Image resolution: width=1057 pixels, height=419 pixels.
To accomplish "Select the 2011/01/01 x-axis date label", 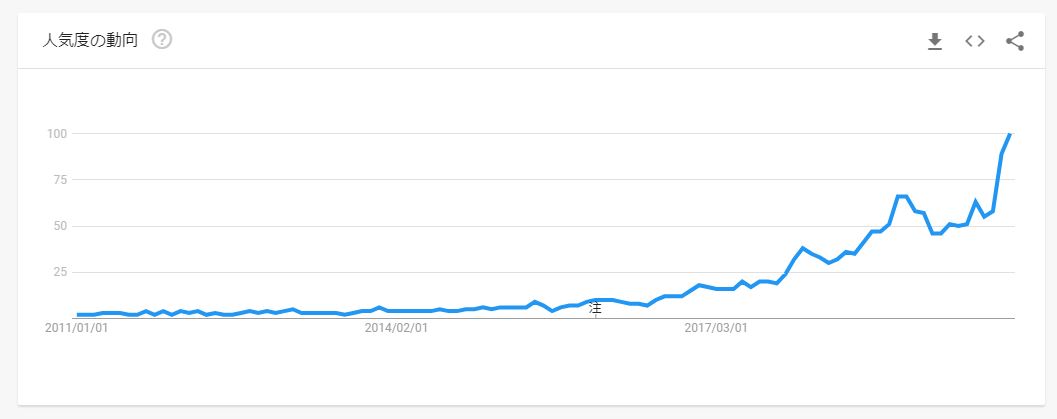I will pos(77,327).
